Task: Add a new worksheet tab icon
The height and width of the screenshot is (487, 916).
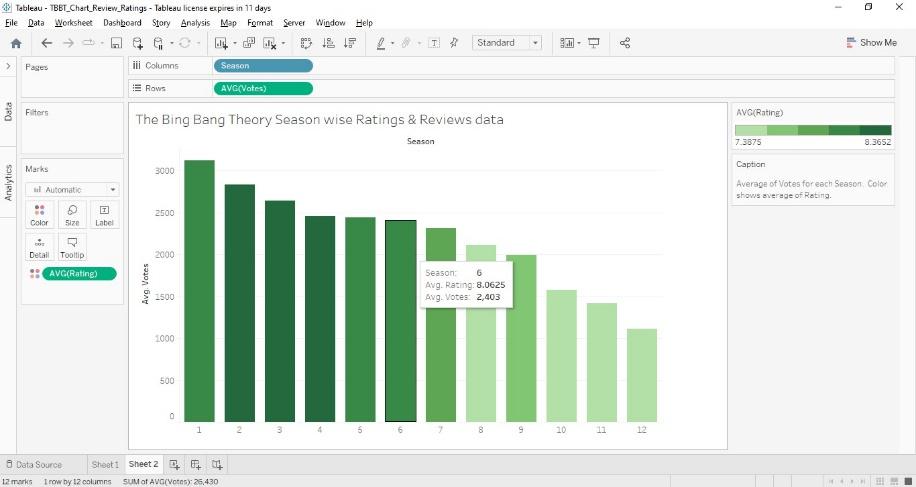Action: pos(174,464)
